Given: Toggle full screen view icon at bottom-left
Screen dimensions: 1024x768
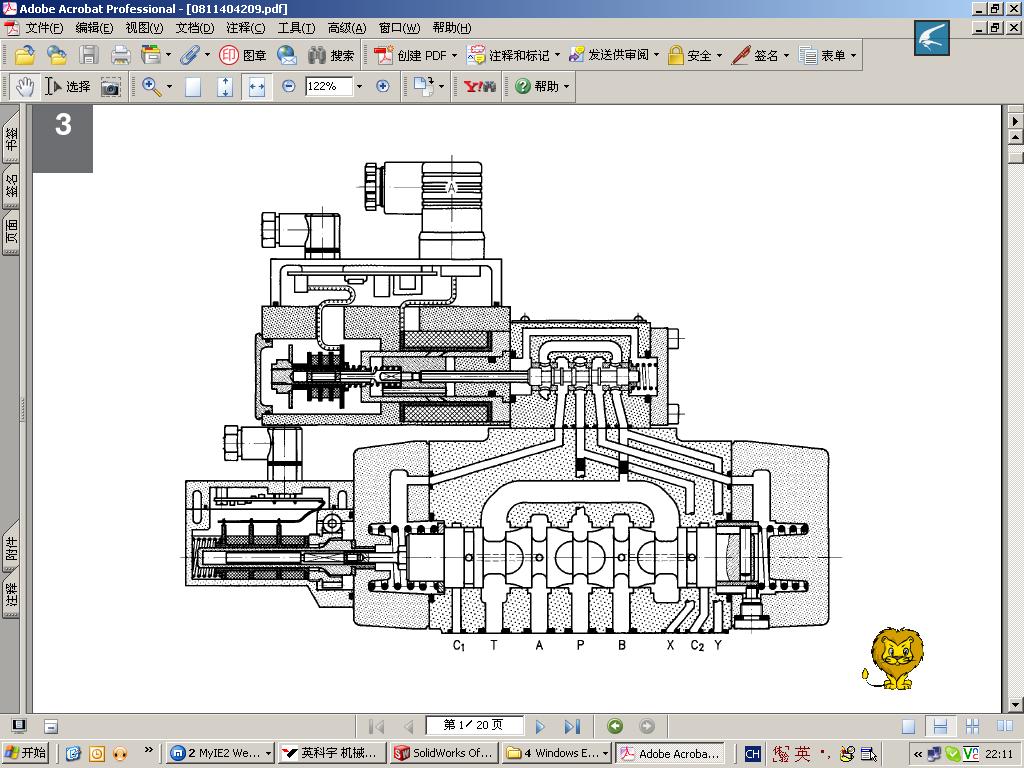Looking at the screenshot, I should tap(19, 726).
